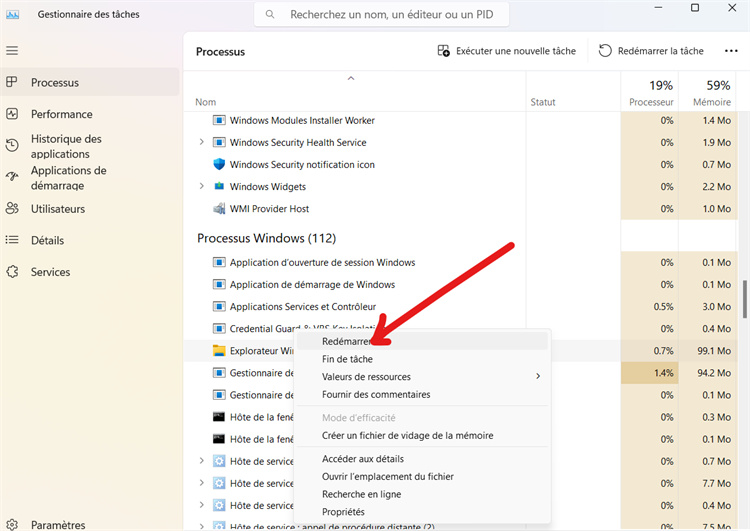Choose Fin de tâche in context menu
The height and width of the screenshot is (531, 750).
coord(347,359)
